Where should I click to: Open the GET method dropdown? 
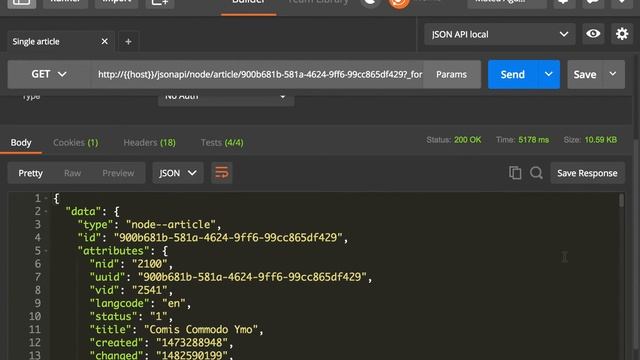[x=49, y=74]
